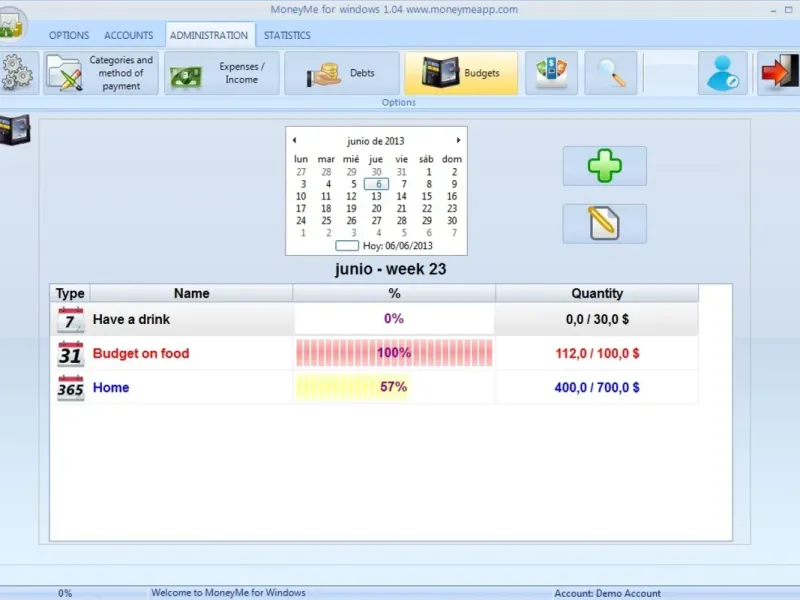The image size is (800, 600).
Task: Click the red arrow exit icon
Action: coord(779,73)
